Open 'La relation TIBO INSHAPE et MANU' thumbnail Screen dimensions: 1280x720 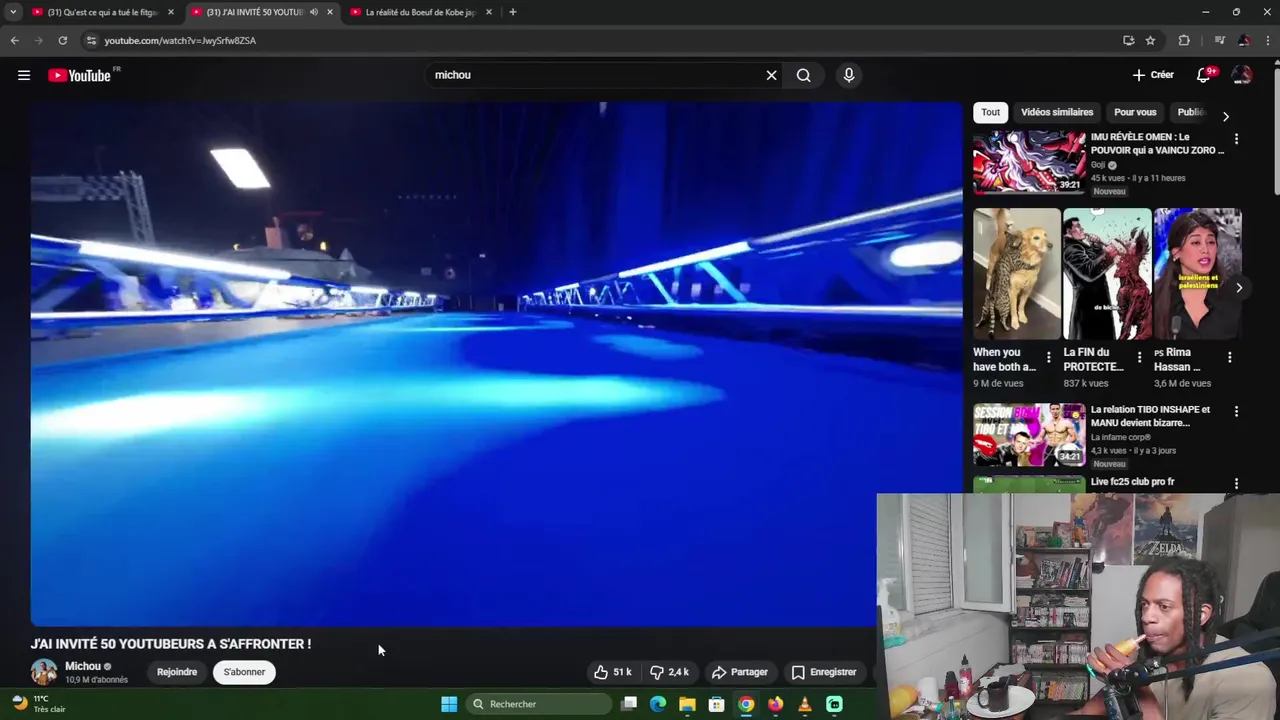click(1029, 434)
